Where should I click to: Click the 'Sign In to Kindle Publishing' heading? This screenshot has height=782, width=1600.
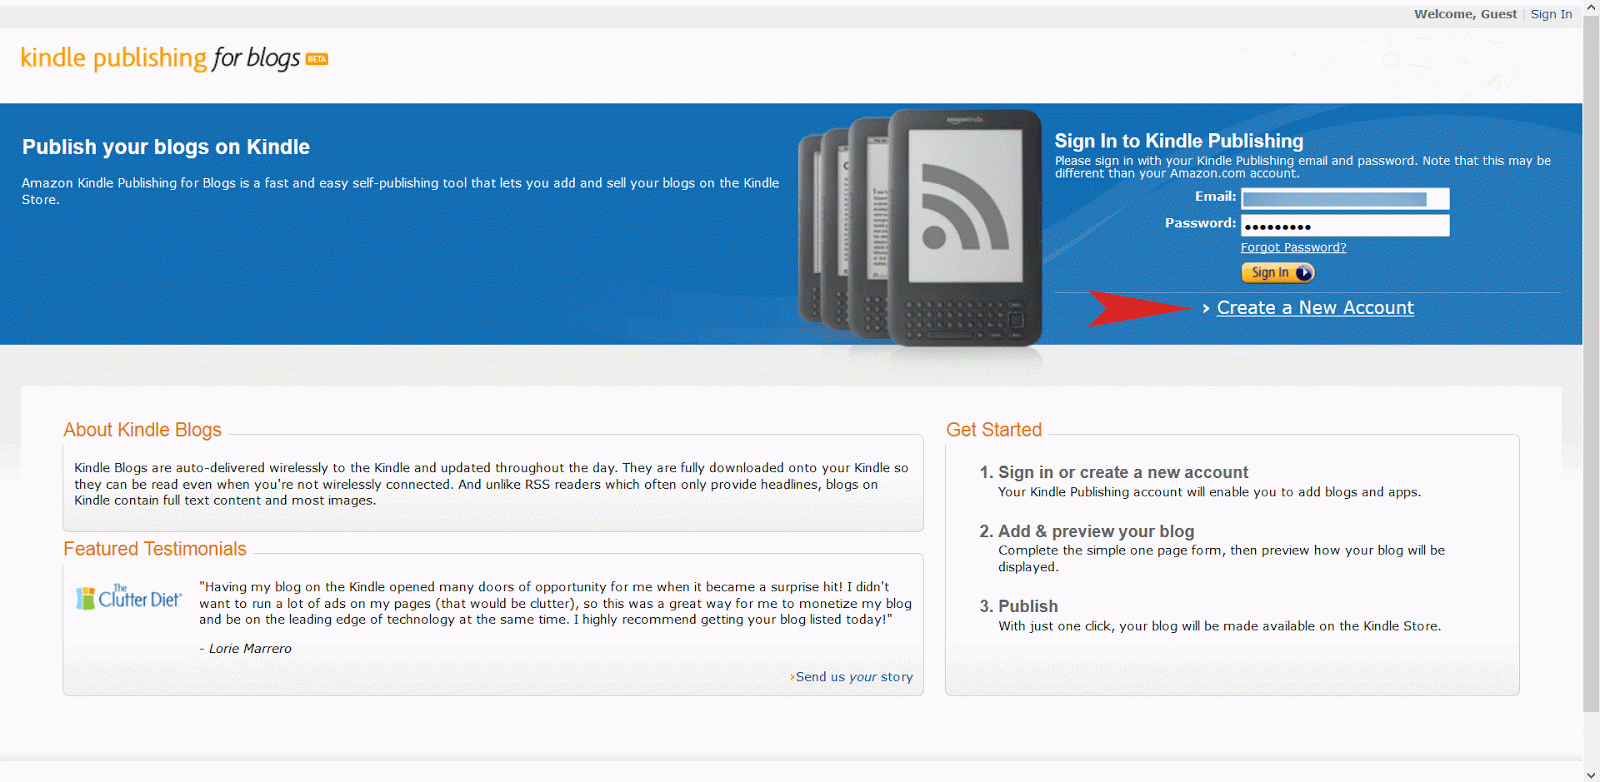tap(1179, 141)
